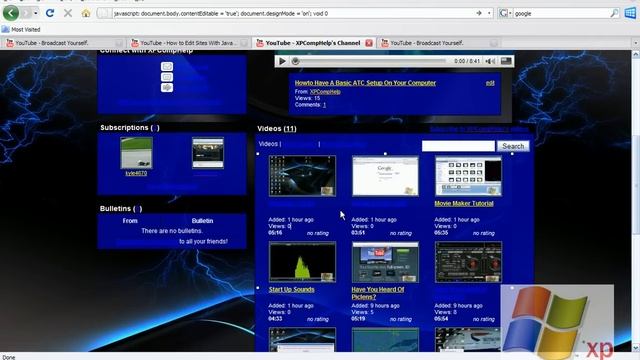The width and height of the screenshot is (640, 360).
Task: Click the send message envelope icon
Action: 167,66
